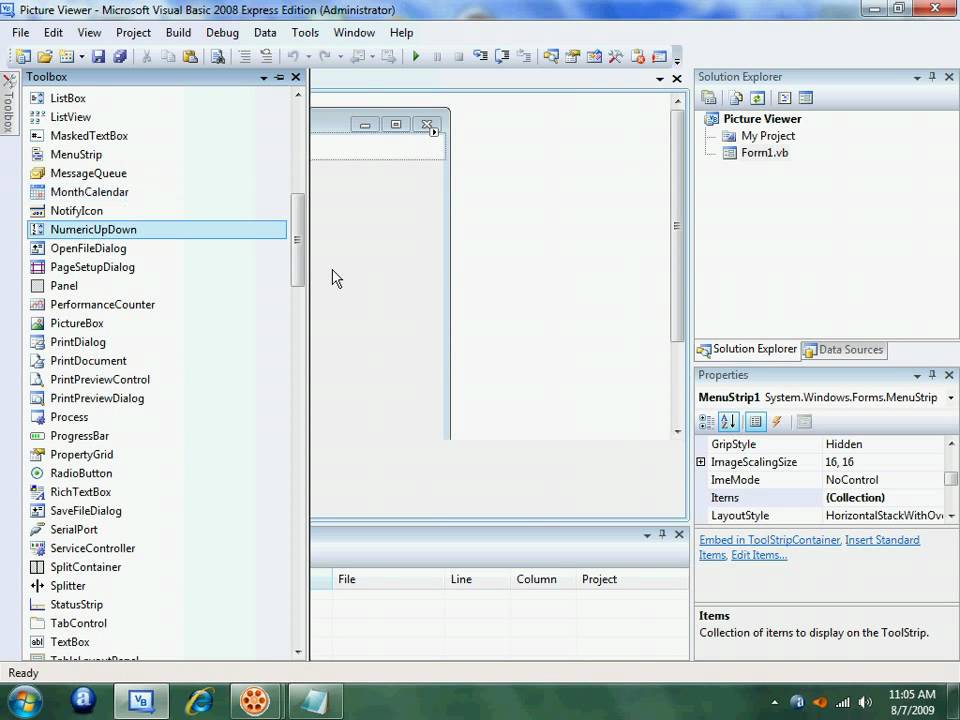Expand the ImageScalingSize property
Image resolution: width=960 pixels, height=720 pixels.
pyautogui.click(x=701, y=462)
